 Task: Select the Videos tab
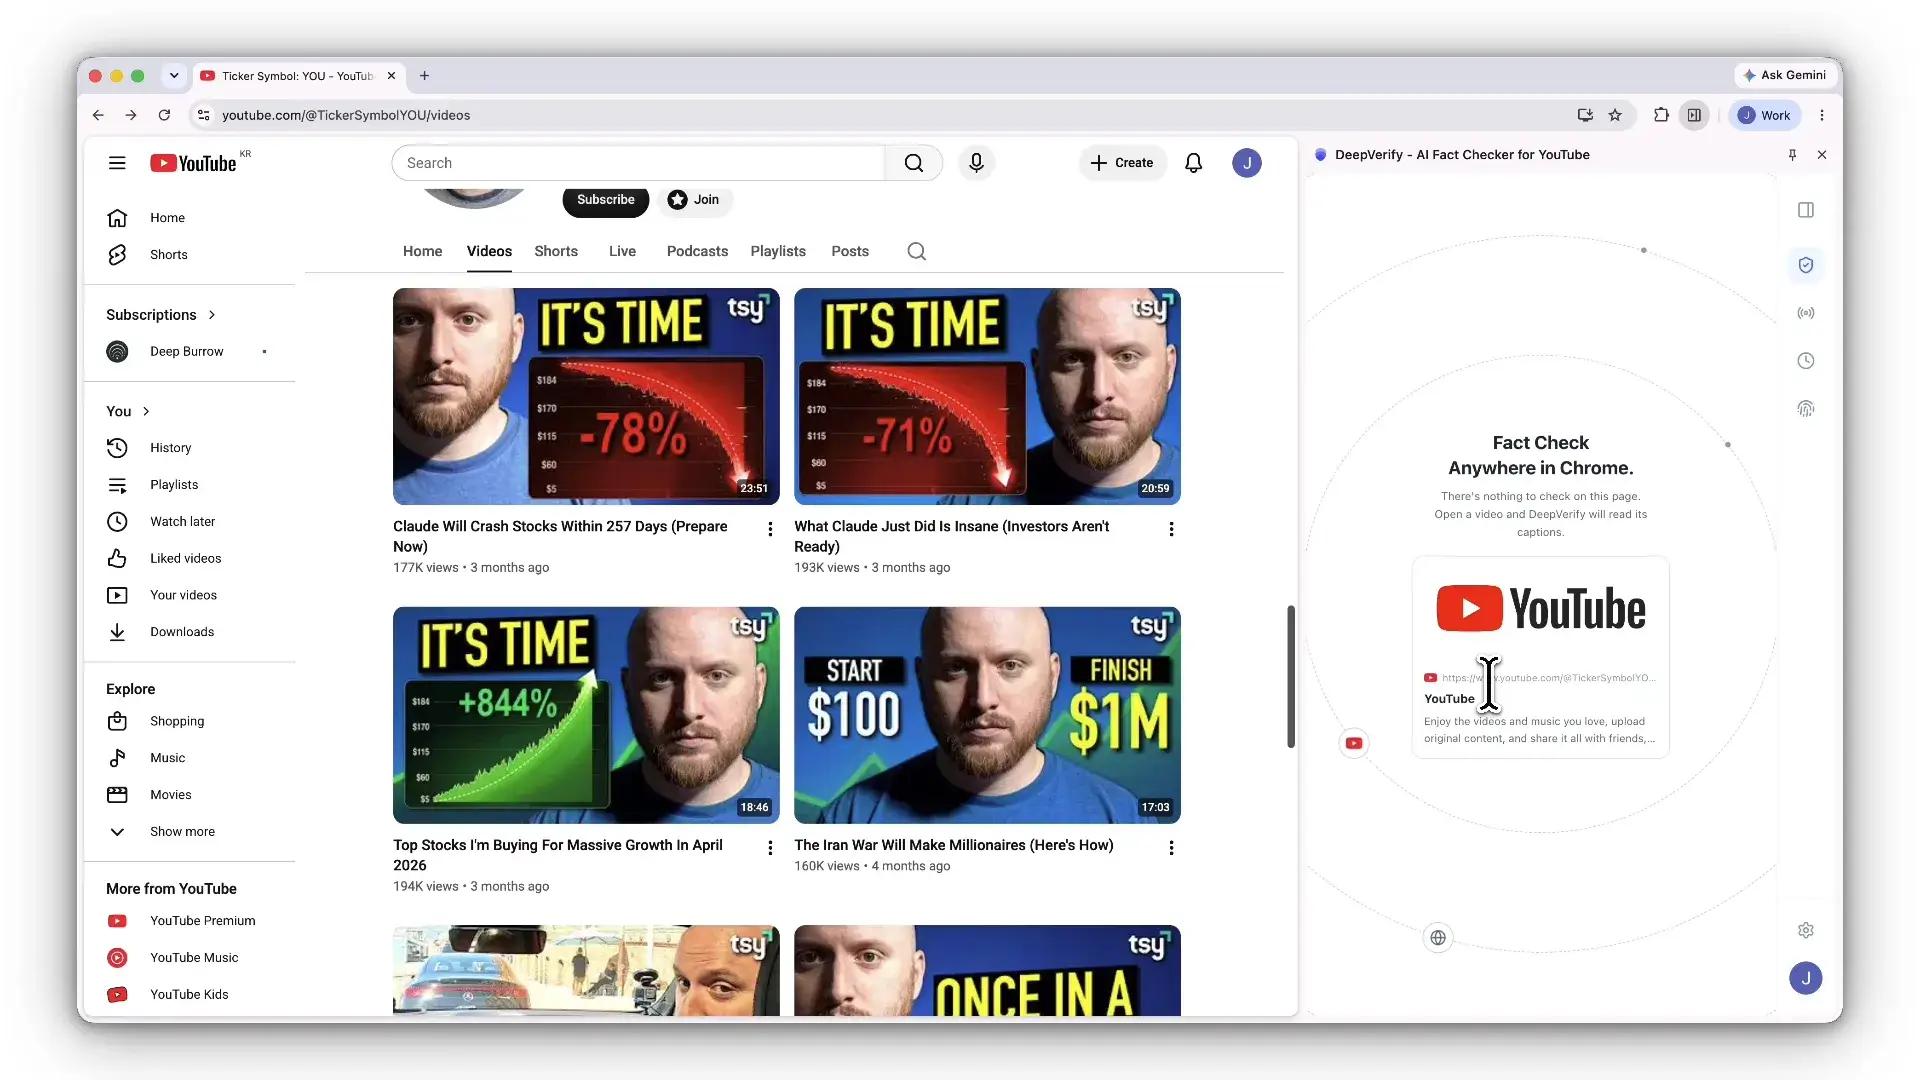coord(489,252)
